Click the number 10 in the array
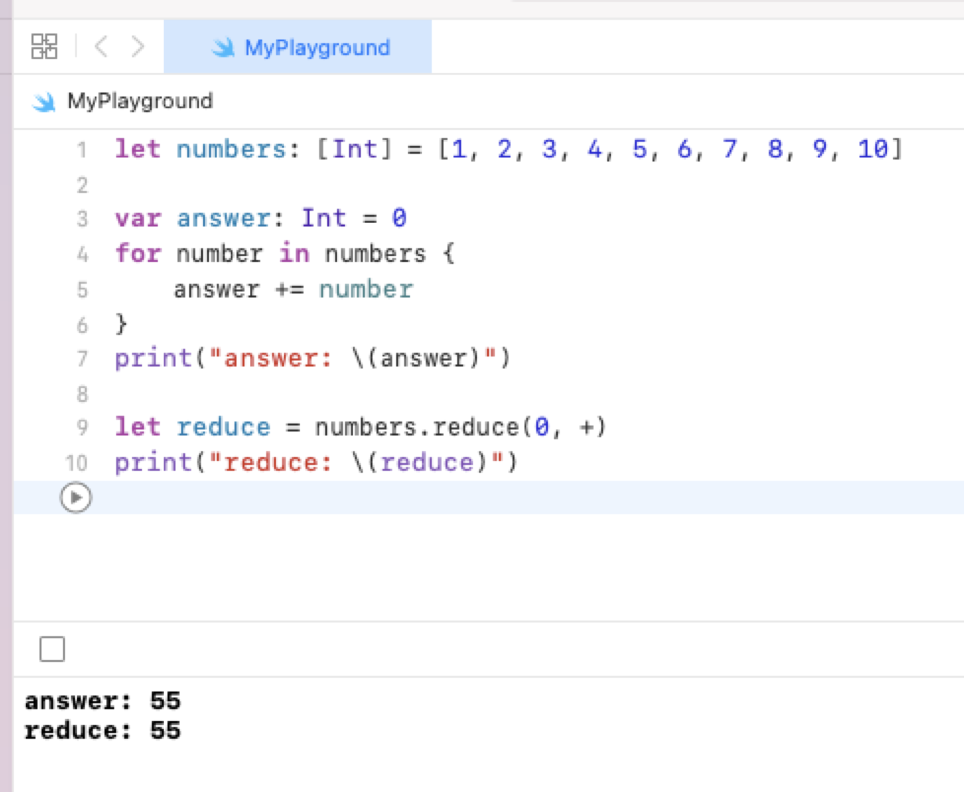Image resolution: width=964 pixels, height=792 pixels. 873,149
